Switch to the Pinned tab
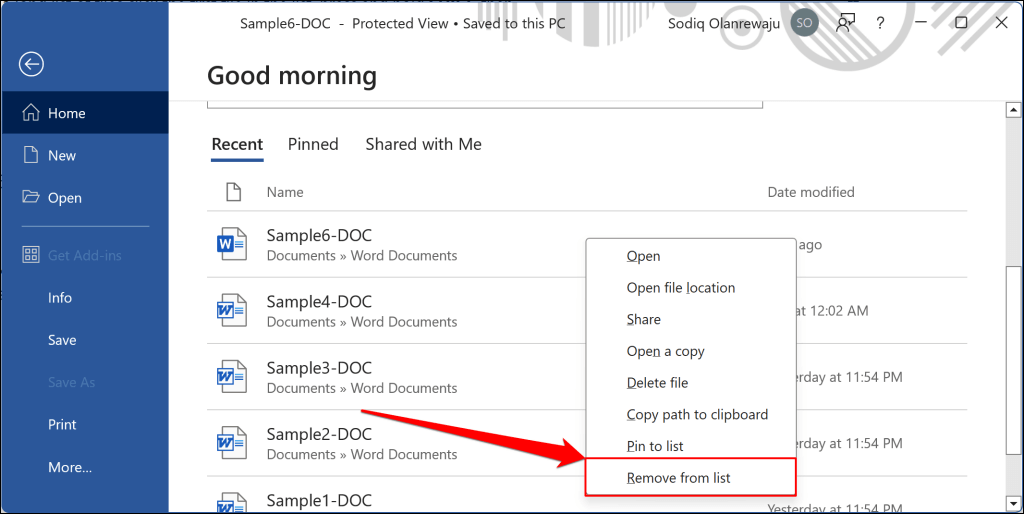 pyautogui.click(x=313, y=144)
